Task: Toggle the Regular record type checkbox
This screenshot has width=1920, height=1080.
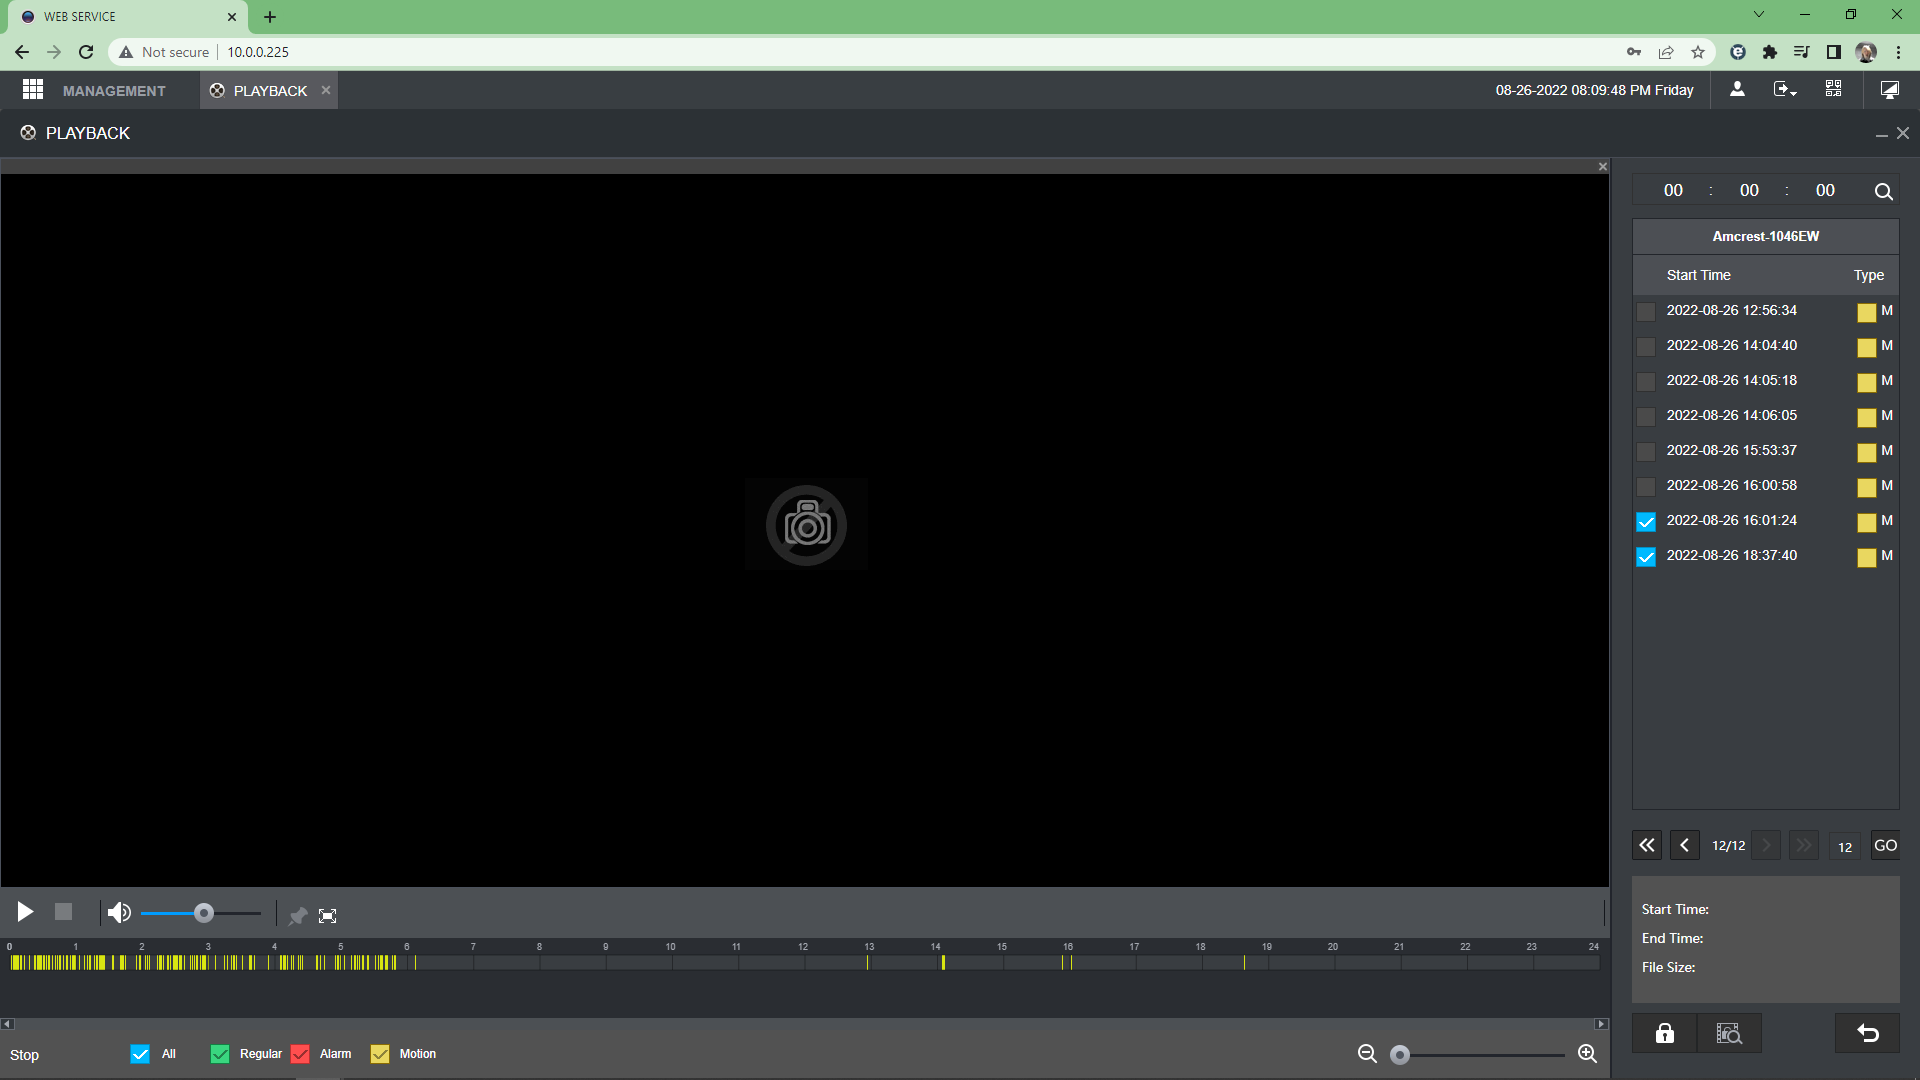Action: [x=220, y=1054]
